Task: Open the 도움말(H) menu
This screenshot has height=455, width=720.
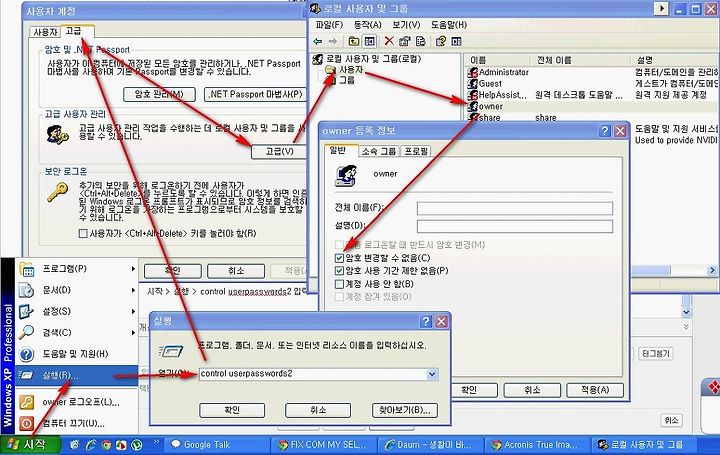Action: pos(449,24)
